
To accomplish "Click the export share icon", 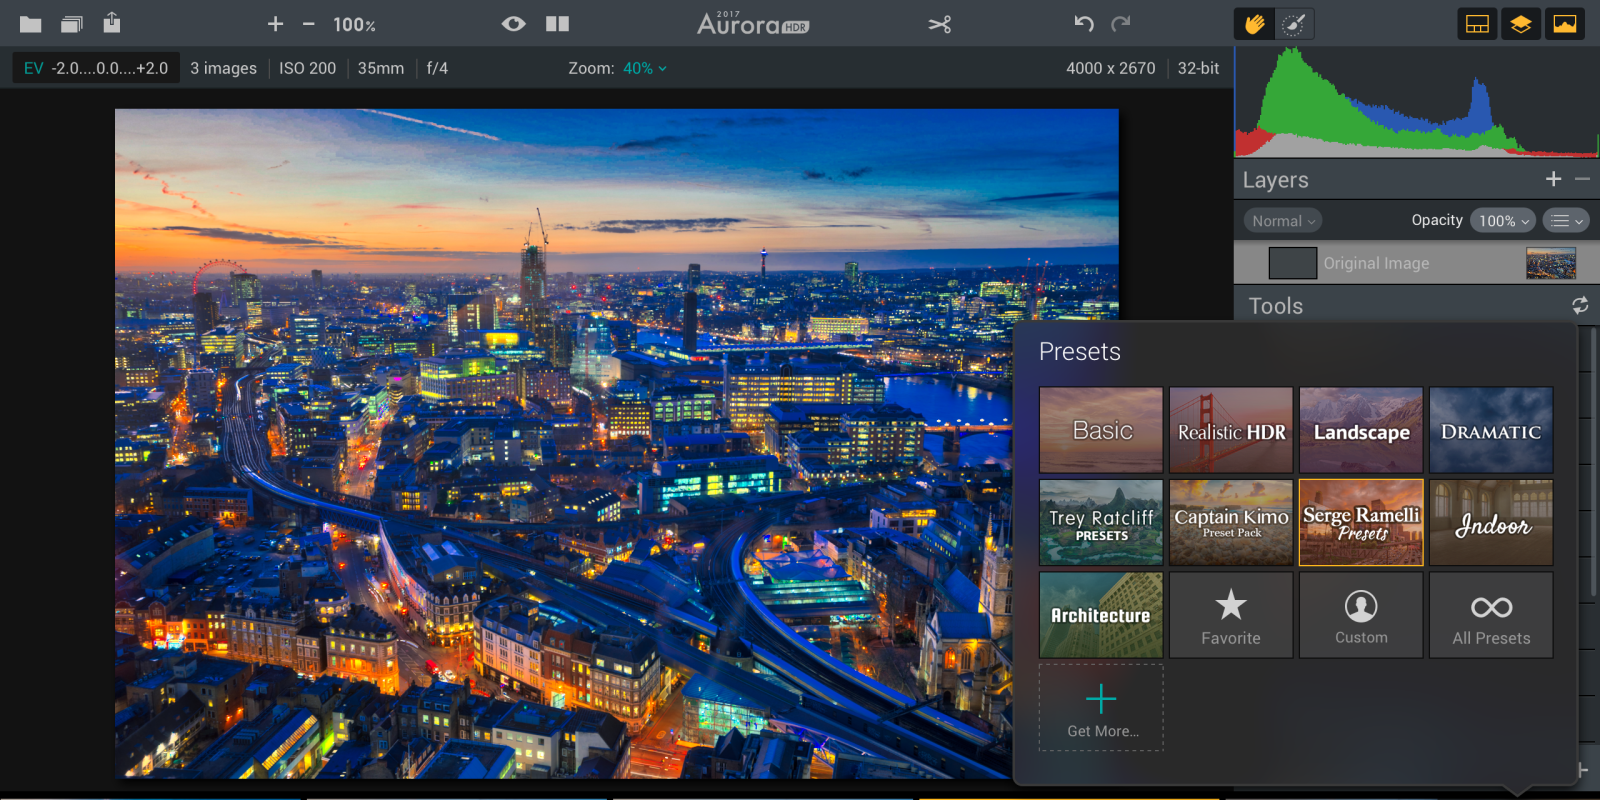I will coord(112,22).
